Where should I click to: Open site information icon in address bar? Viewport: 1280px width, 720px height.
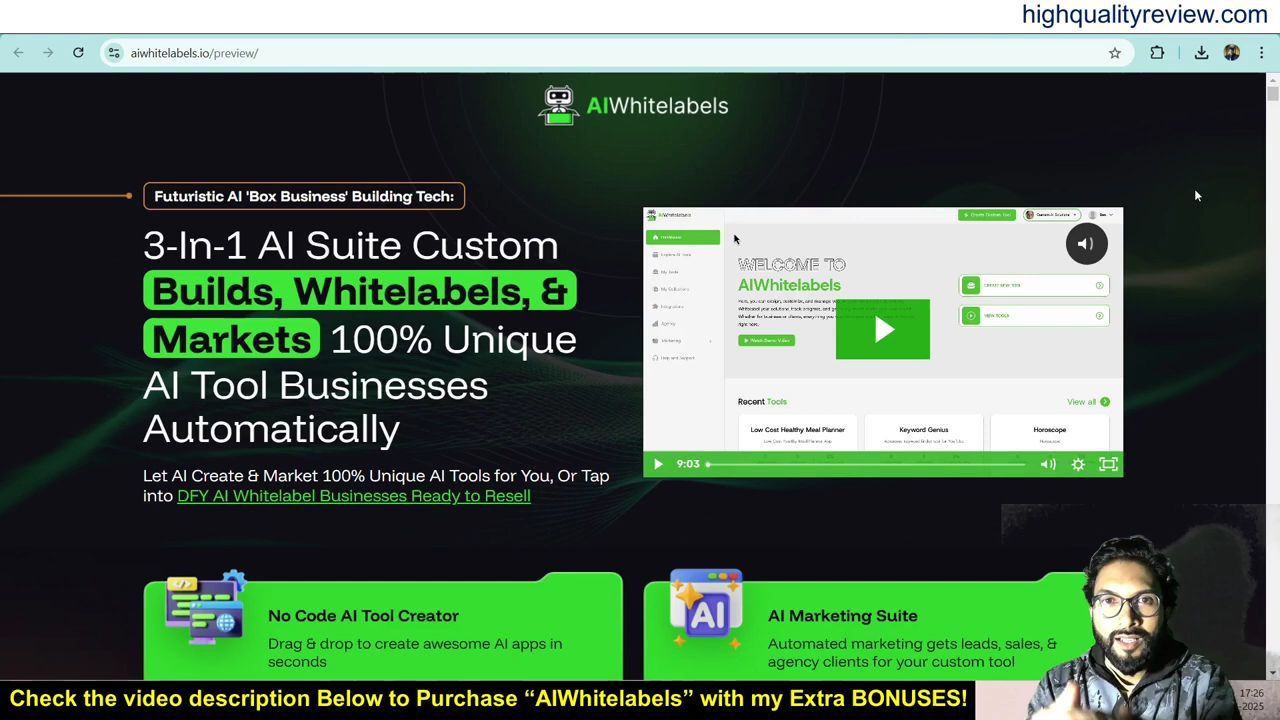114,53
